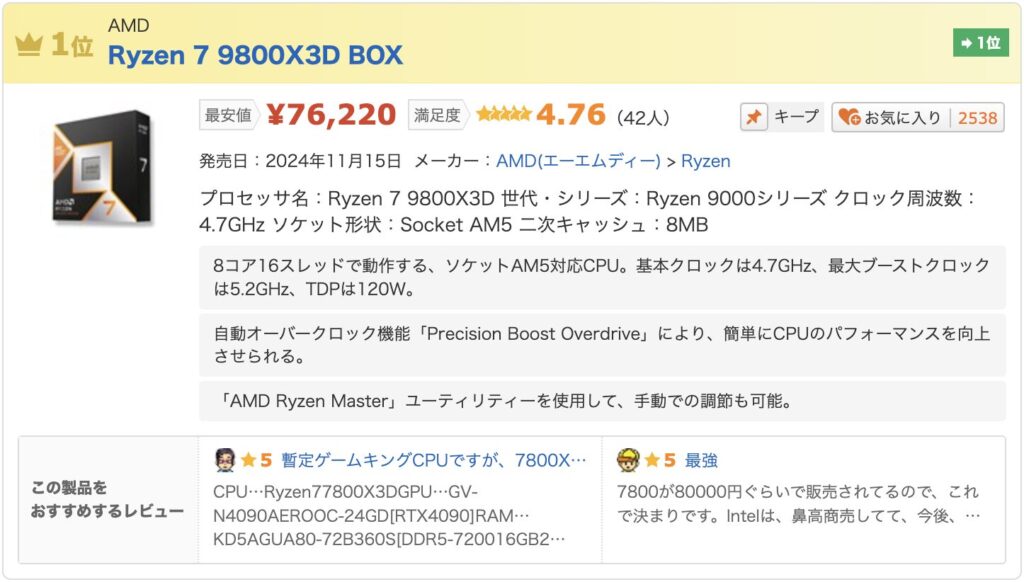This screenshot has width=1024, height=582.
Task: Open the 暫定ゲームキングCPU review title
Action: [434, 461]
